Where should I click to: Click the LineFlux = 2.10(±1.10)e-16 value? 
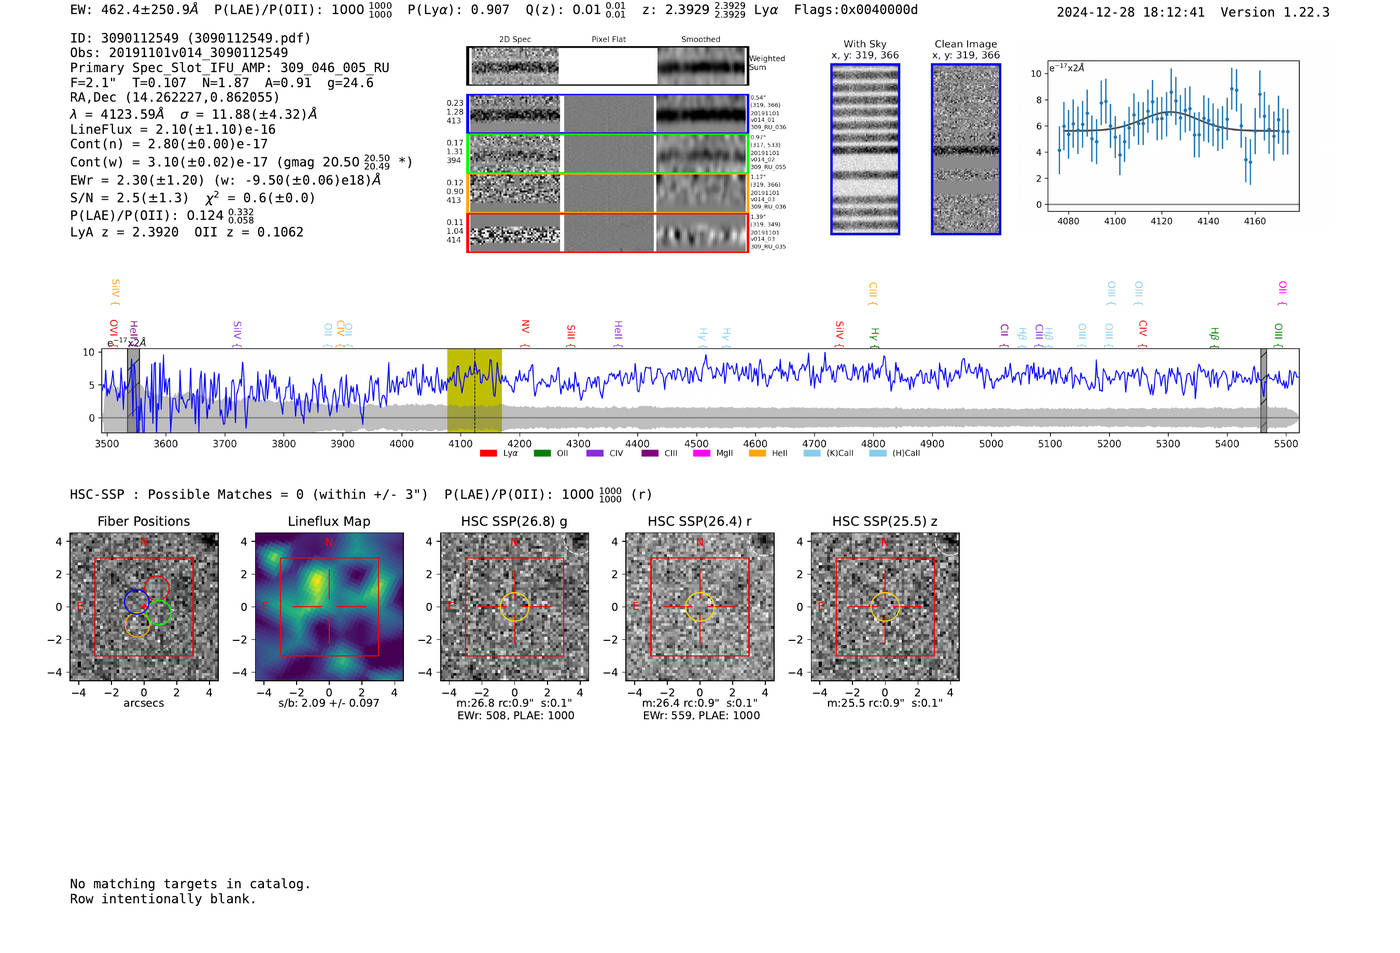[173, 129]
